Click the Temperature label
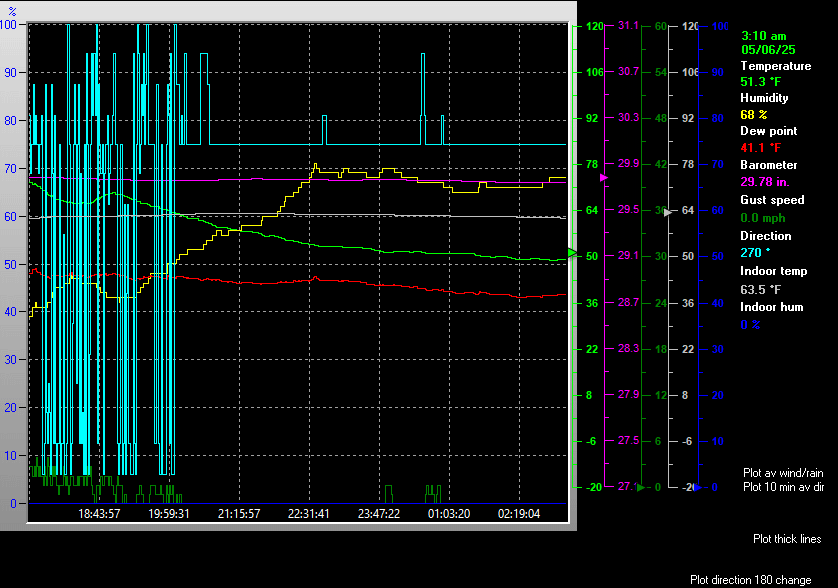Image resolution: width=838 pixels, height=588 pixels. 775,66
